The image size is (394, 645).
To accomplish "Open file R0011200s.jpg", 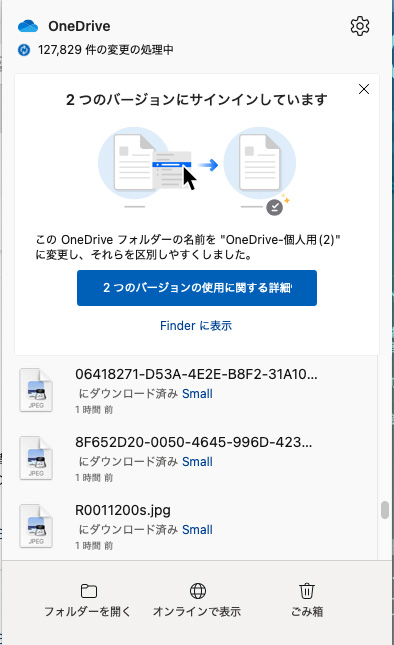I will tap(123, 510).
